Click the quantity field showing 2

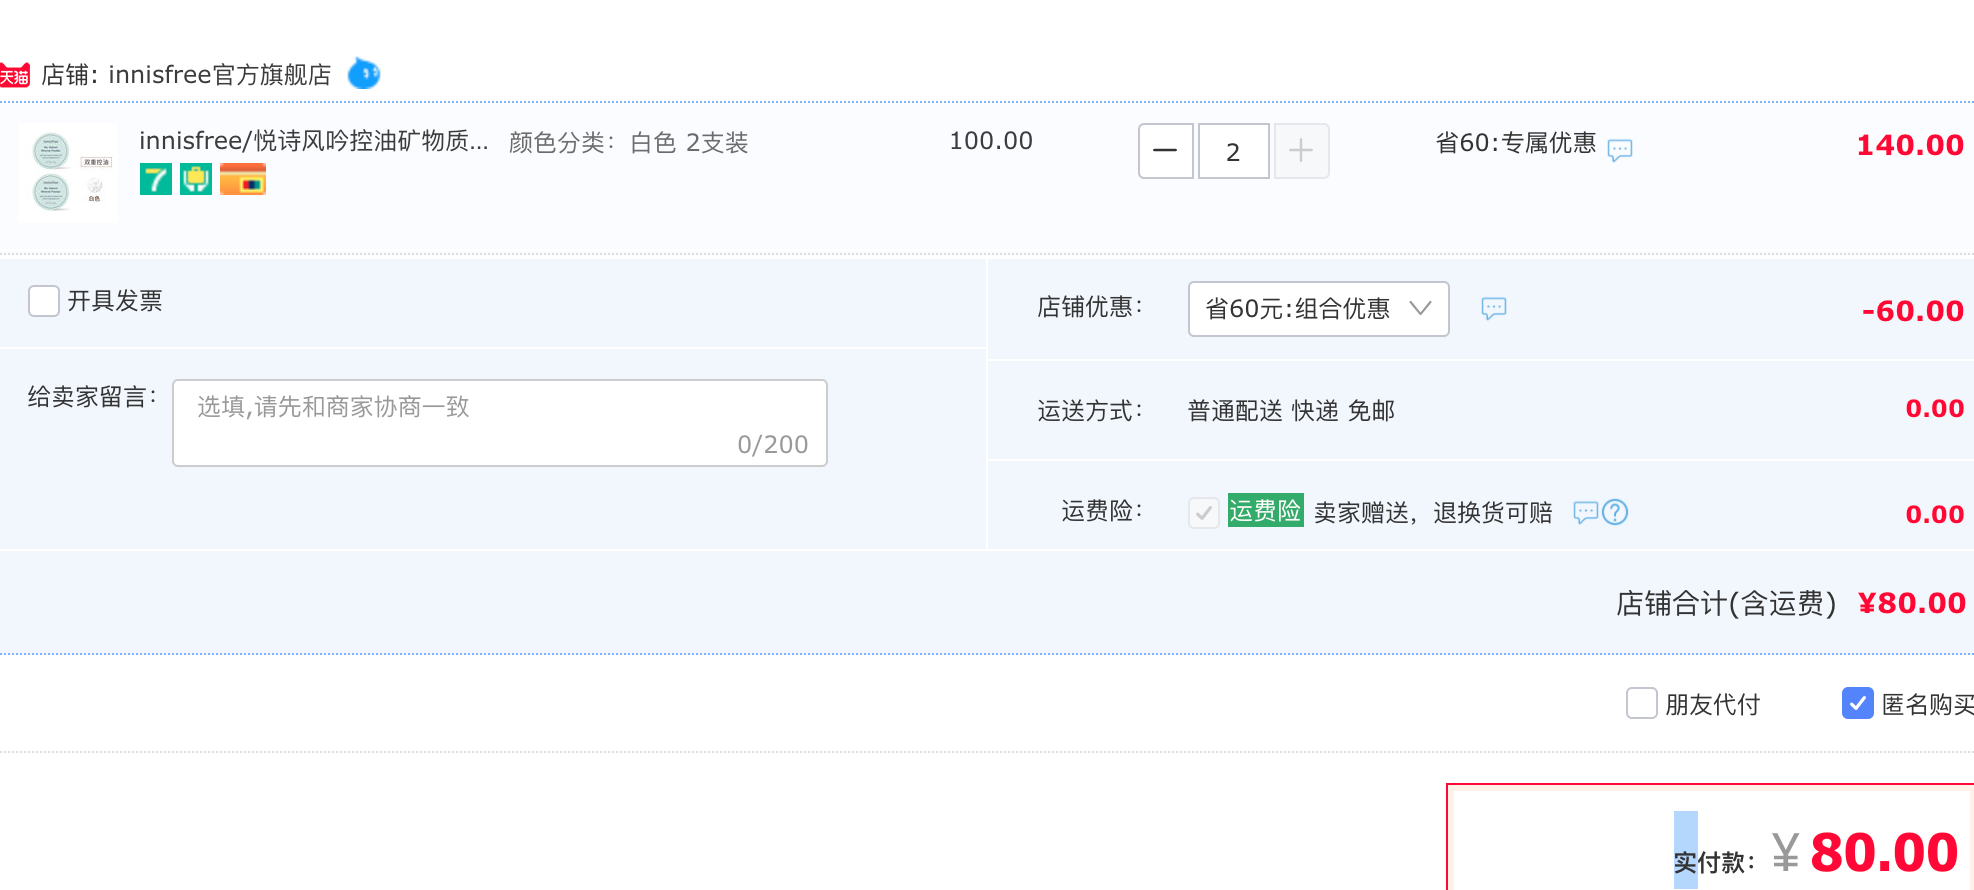(x=1234, y=151)
